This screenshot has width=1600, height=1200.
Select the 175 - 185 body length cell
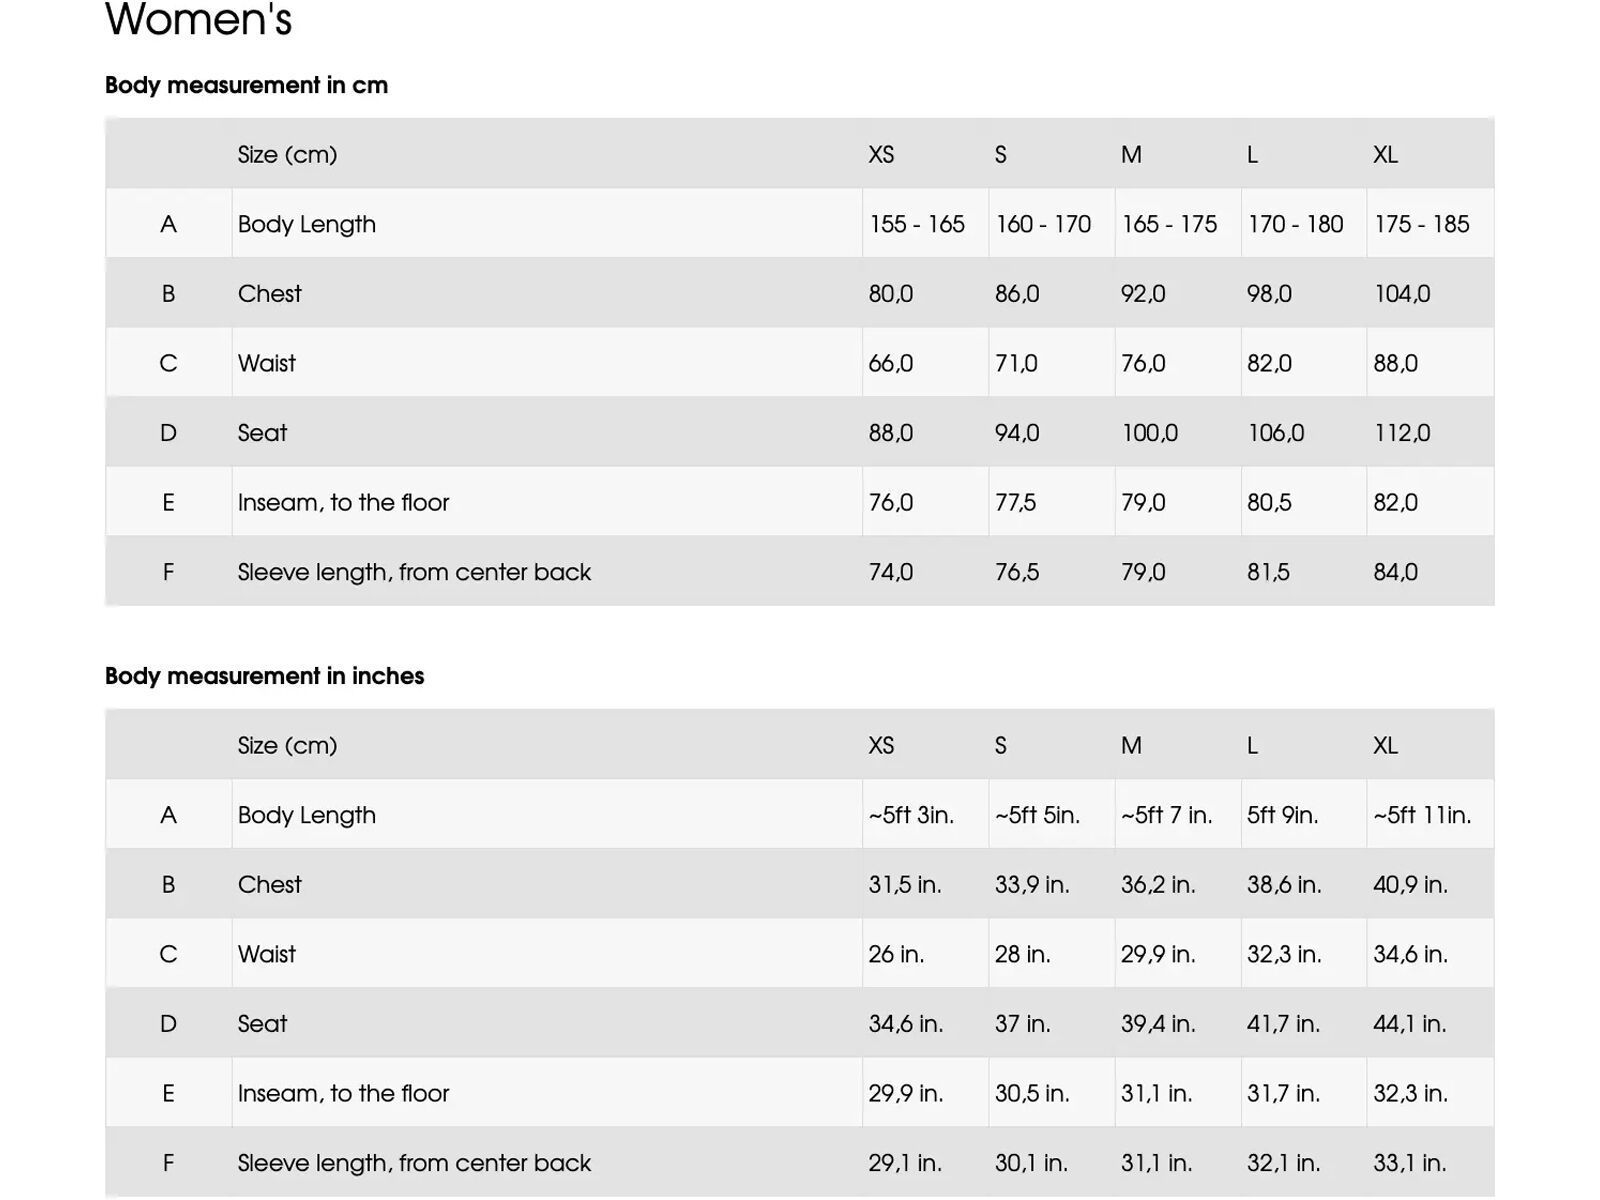coord(1421,224)
